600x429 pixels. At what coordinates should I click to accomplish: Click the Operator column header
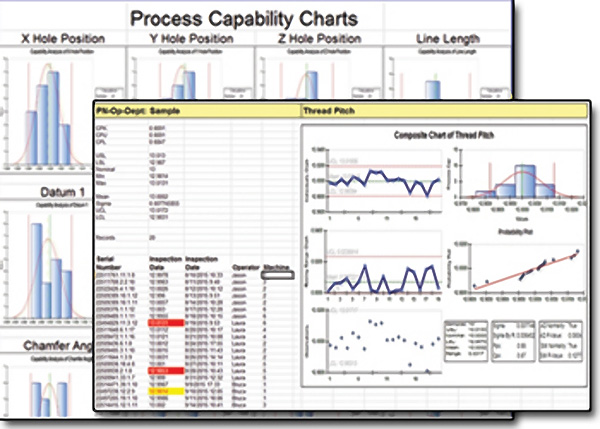click(x=246, y=267)
